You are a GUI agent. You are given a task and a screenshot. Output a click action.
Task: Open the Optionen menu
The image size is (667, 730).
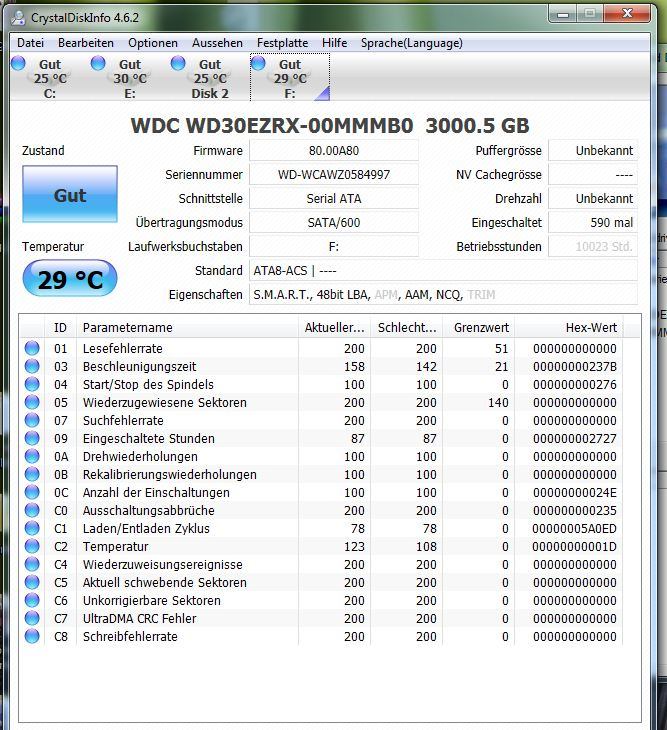pos(153,43)
